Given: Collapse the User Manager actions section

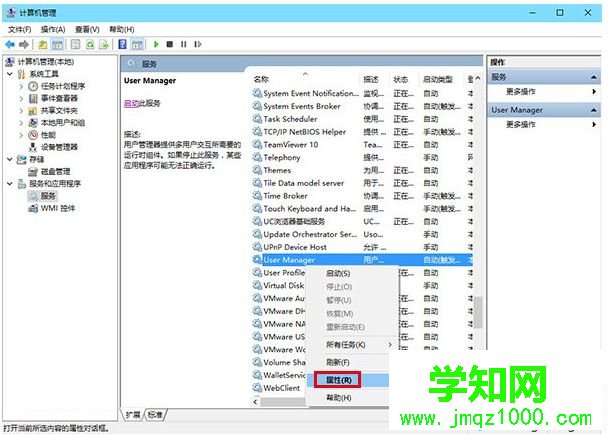Looking at the screenshot, I should click(x=593, y=110).
